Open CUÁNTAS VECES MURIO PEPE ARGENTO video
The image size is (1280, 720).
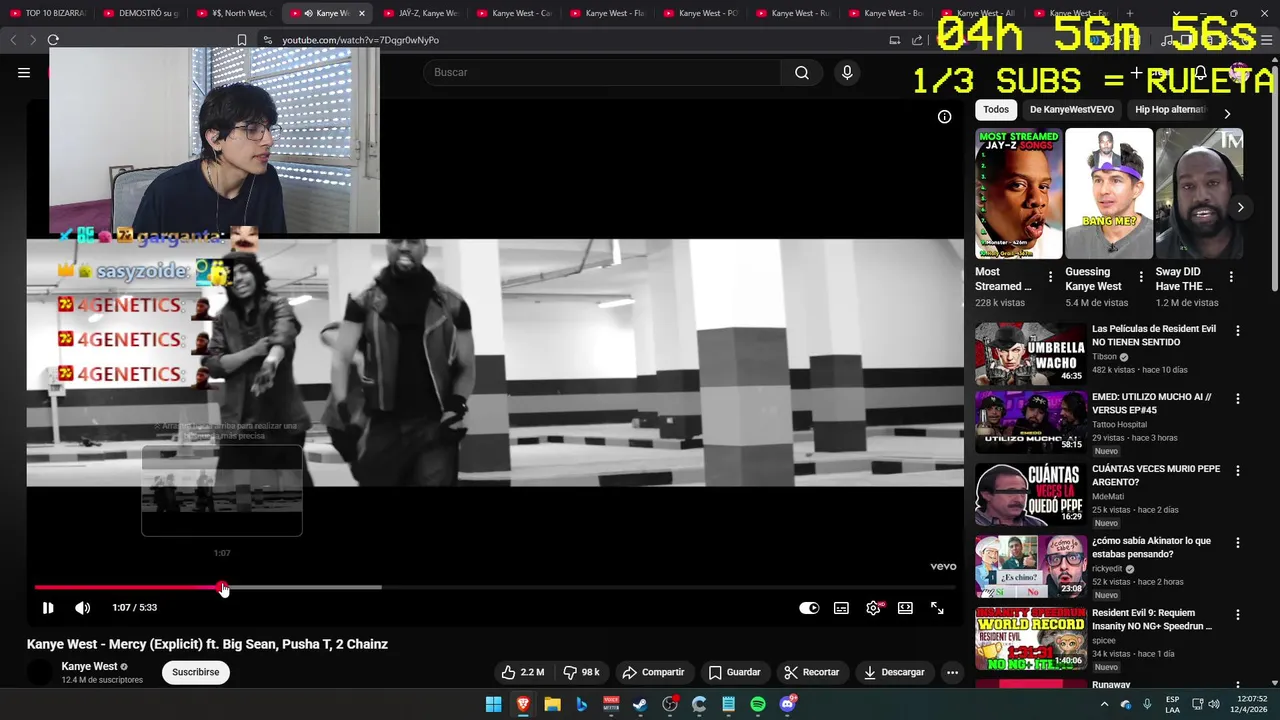[1031, 493]
